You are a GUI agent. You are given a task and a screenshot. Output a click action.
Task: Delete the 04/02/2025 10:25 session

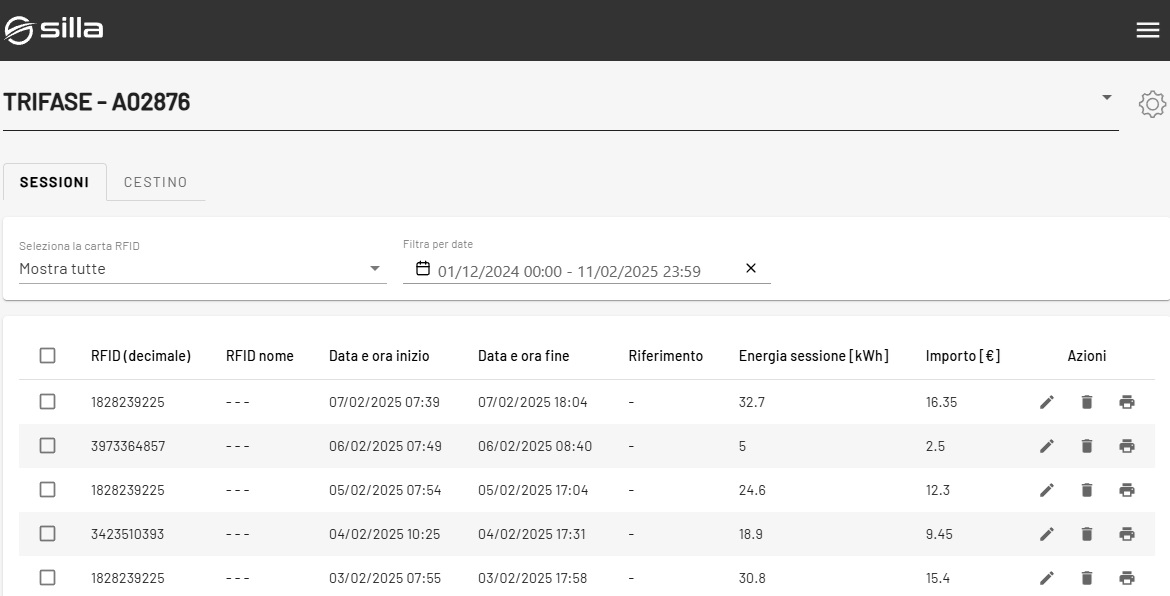coord(1086,534)
